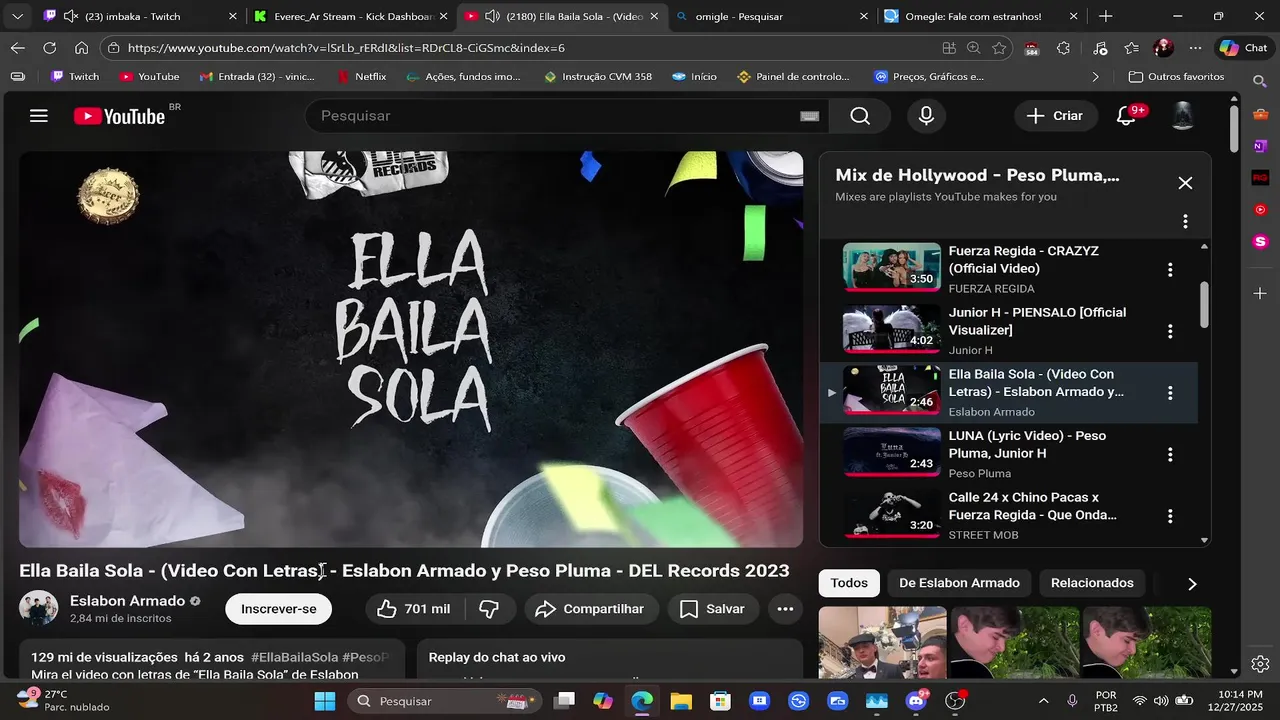
Task: Open playlist options below the Mix title
Action: (x=1185, y=221)
